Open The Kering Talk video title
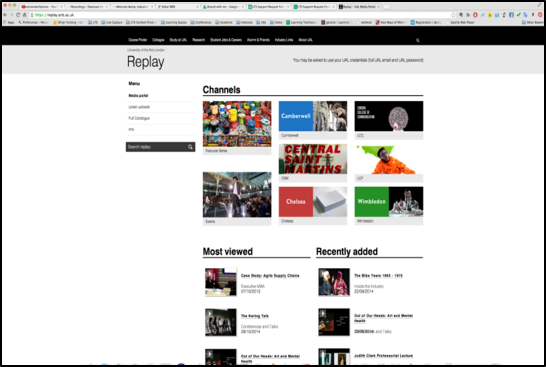546x367 pixels. pyautogui.click(x=255, y=316)
